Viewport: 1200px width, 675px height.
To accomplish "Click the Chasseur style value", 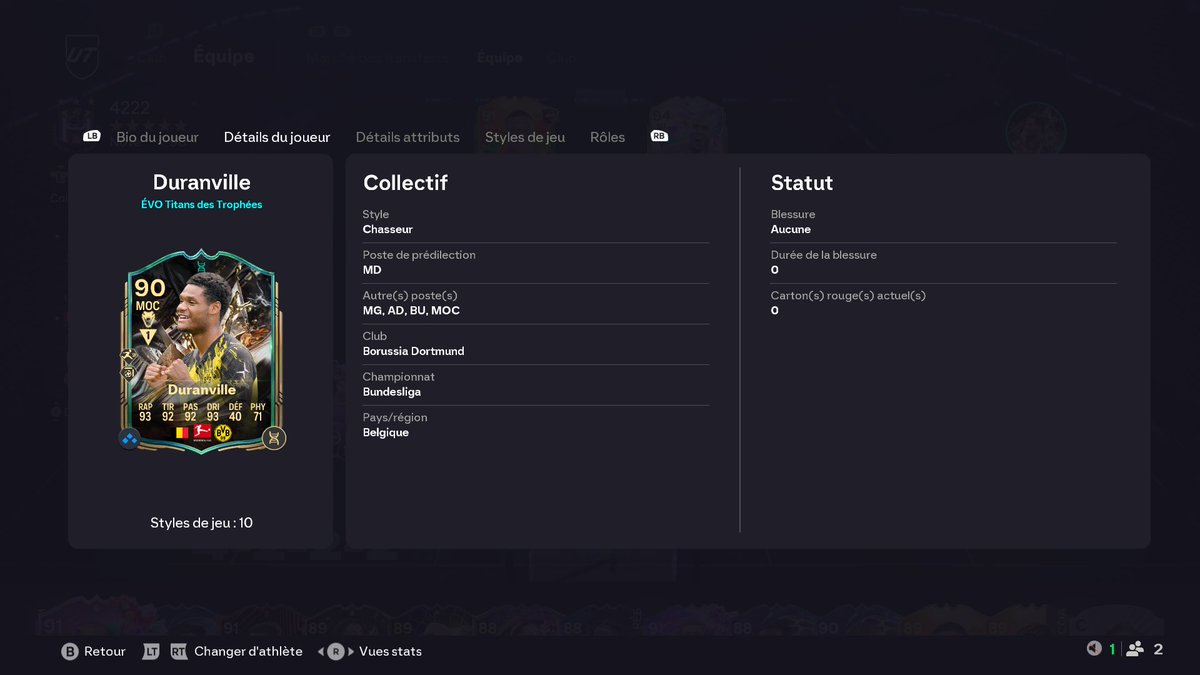I will tap(388, 229).
